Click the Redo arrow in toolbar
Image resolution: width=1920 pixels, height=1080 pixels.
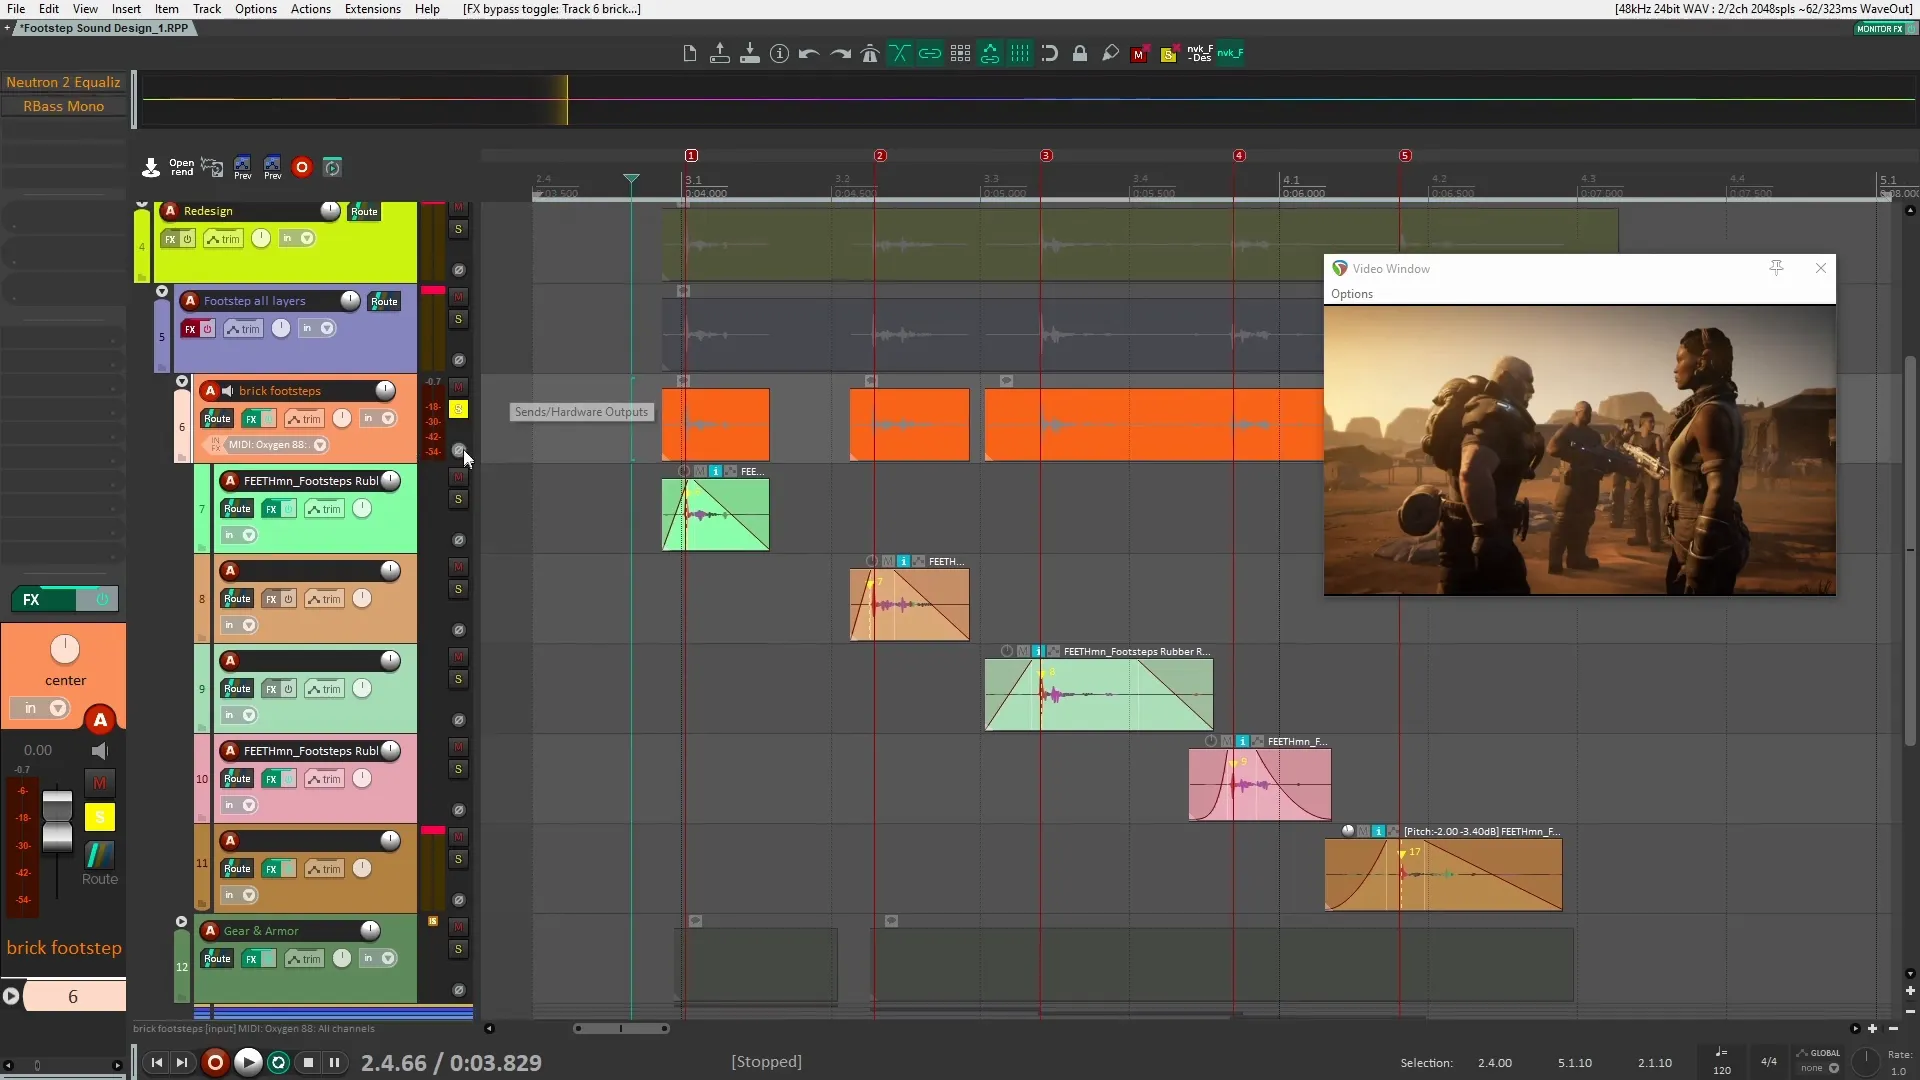pos(840,54)
